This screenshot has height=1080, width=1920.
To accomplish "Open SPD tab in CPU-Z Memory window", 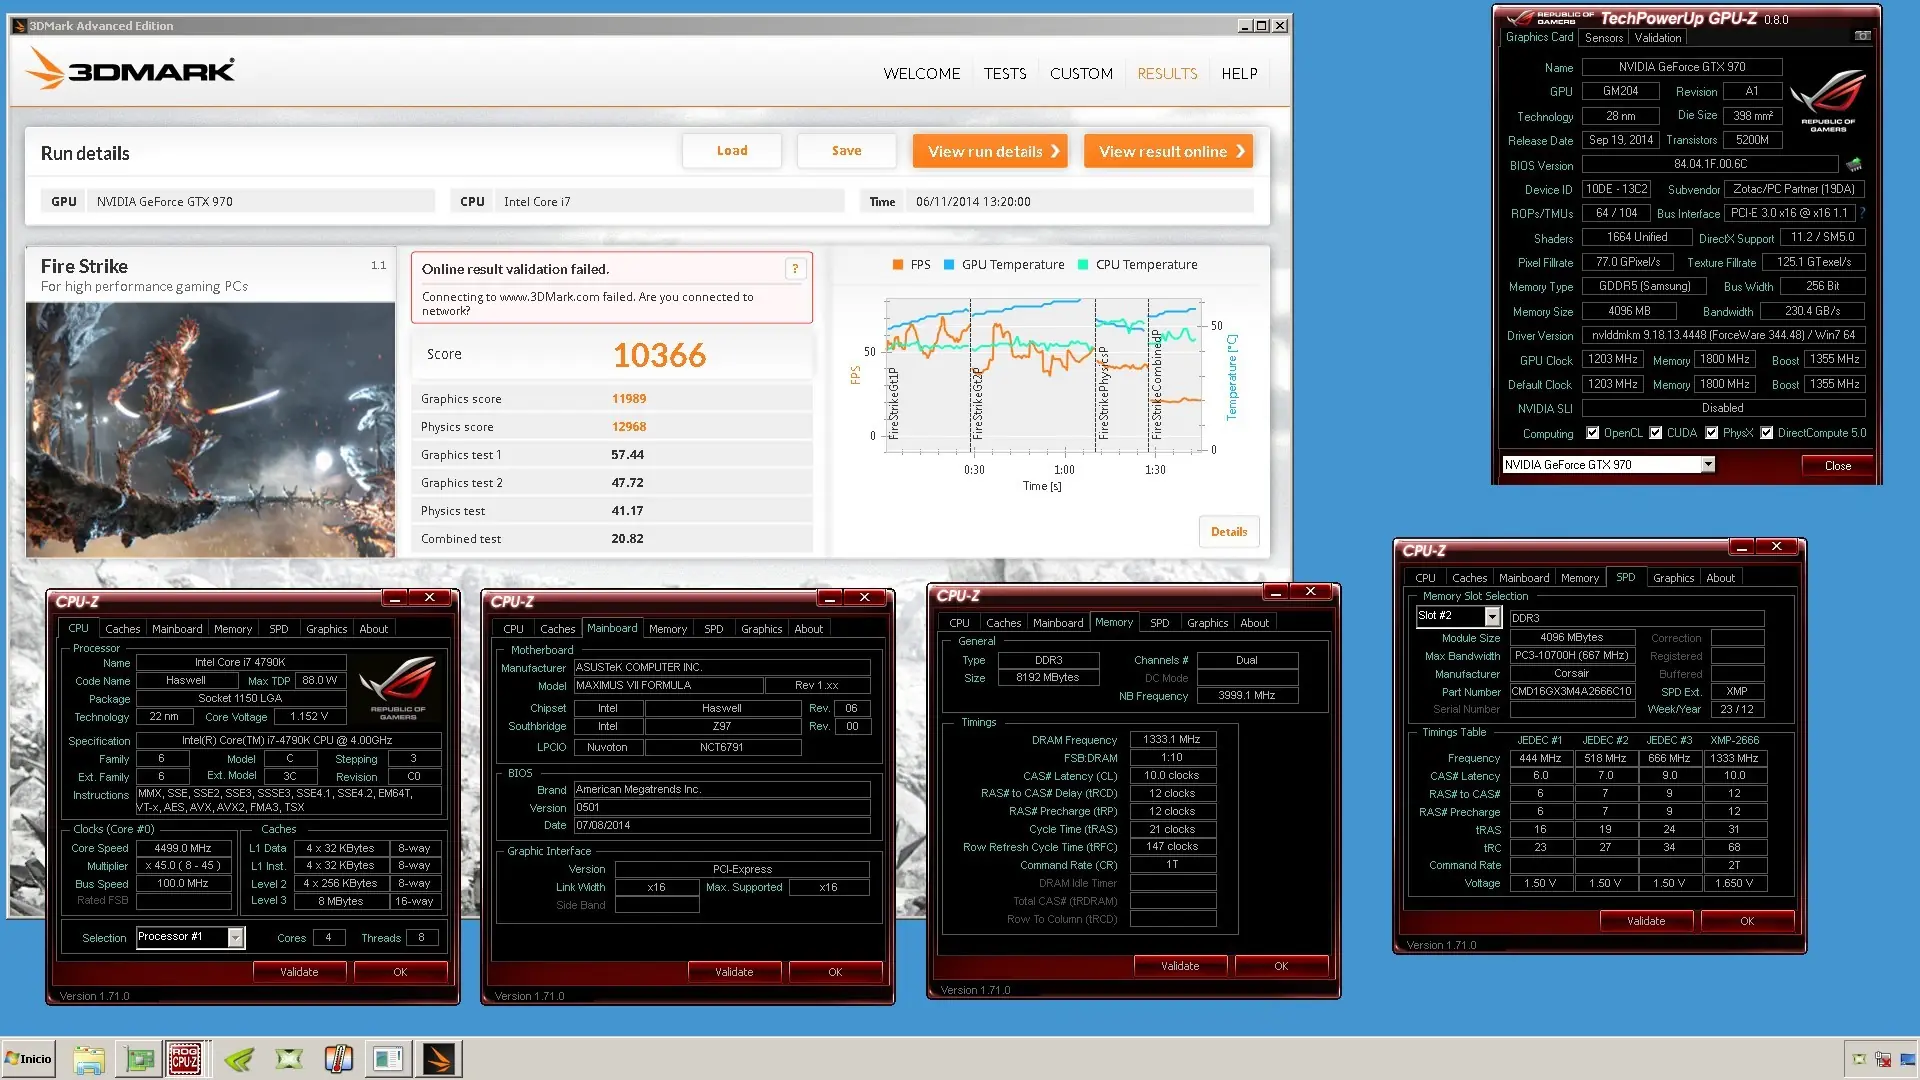I will [x=1160, y=623].
